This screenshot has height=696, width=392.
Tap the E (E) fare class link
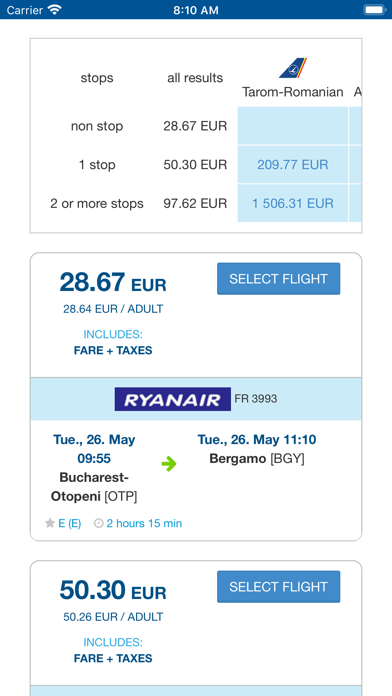pos(70,523)
